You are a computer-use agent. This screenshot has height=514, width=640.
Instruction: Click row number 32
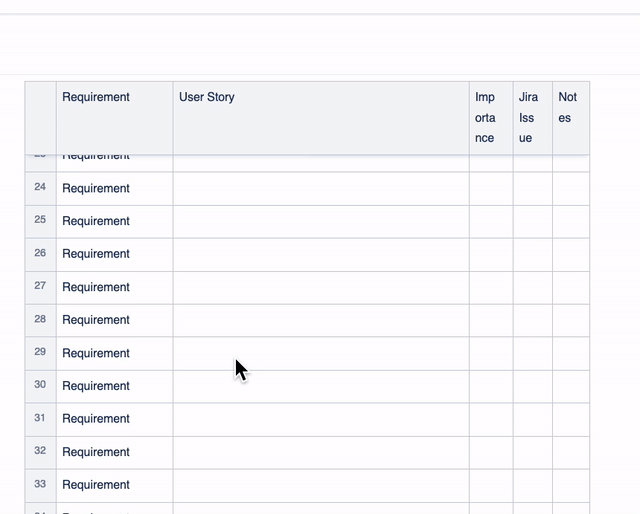point(40,451)
